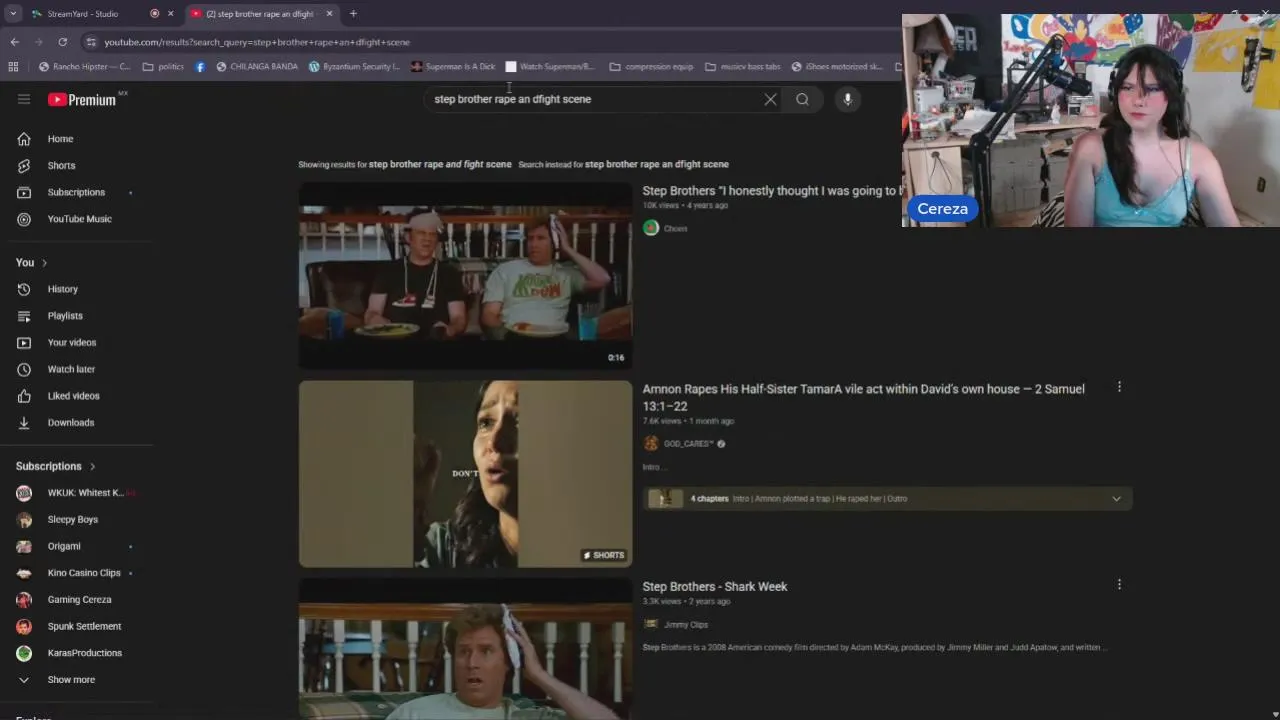1280x720 pixels.
Task: Click the Amnon Rapes His Half-Sister video title
Action: tap(863, 397)
